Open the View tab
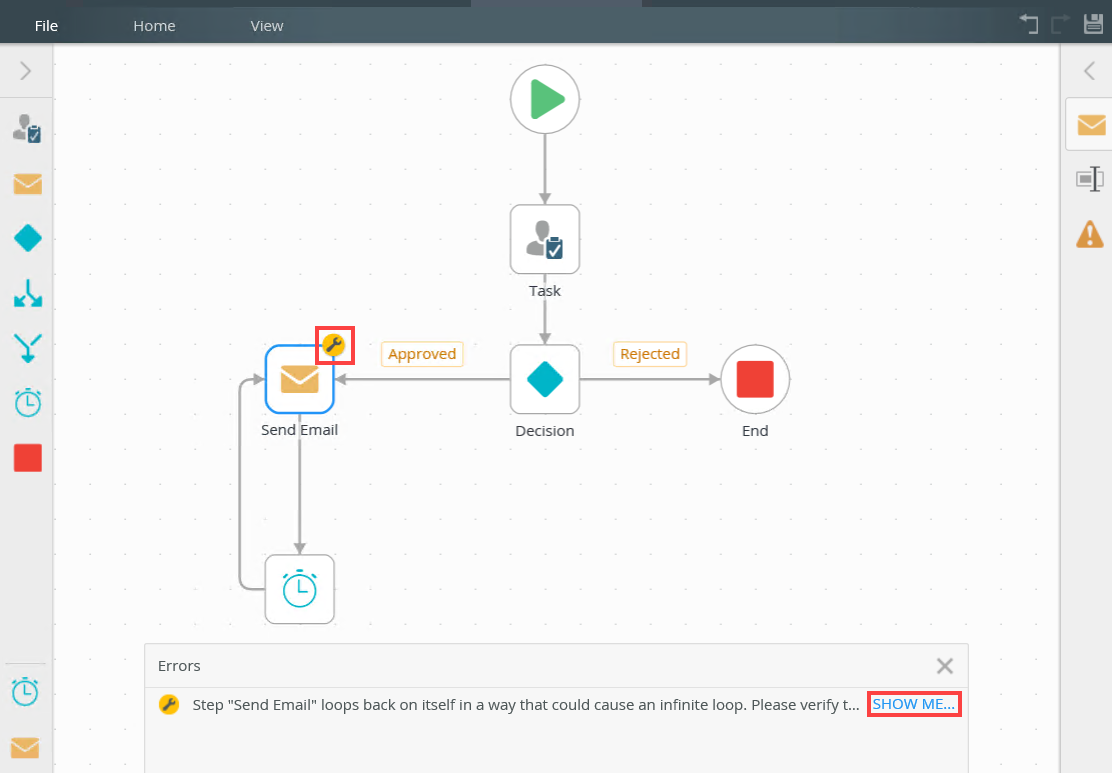The image size is (1112, 773). coord(267,26)
